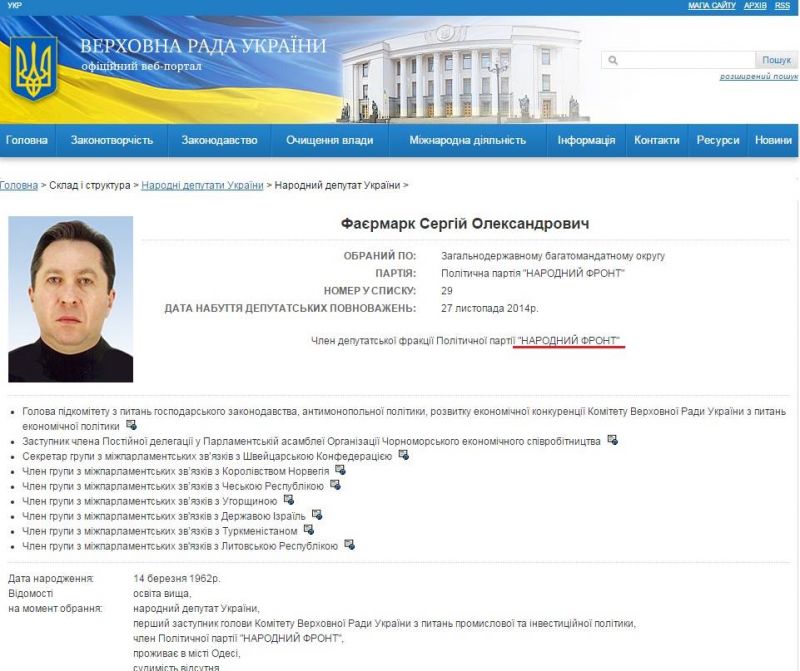The height and width of the screenshot is (671, 800).
Task: Click icon after Black Sea cooperation entry
Action: (x=612, y=440)
